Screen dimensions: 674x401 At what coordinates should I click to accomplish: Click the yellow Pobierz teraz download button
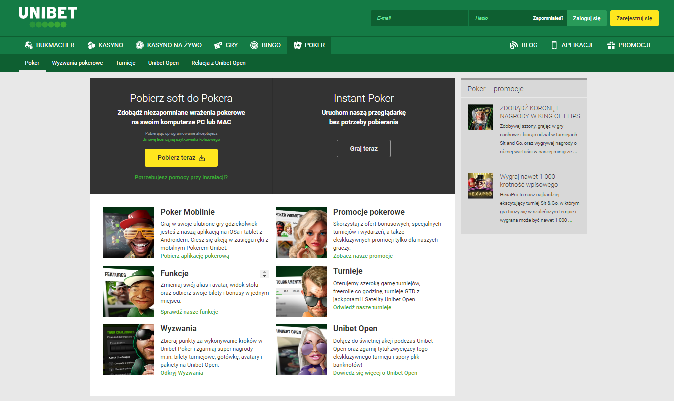181,158
